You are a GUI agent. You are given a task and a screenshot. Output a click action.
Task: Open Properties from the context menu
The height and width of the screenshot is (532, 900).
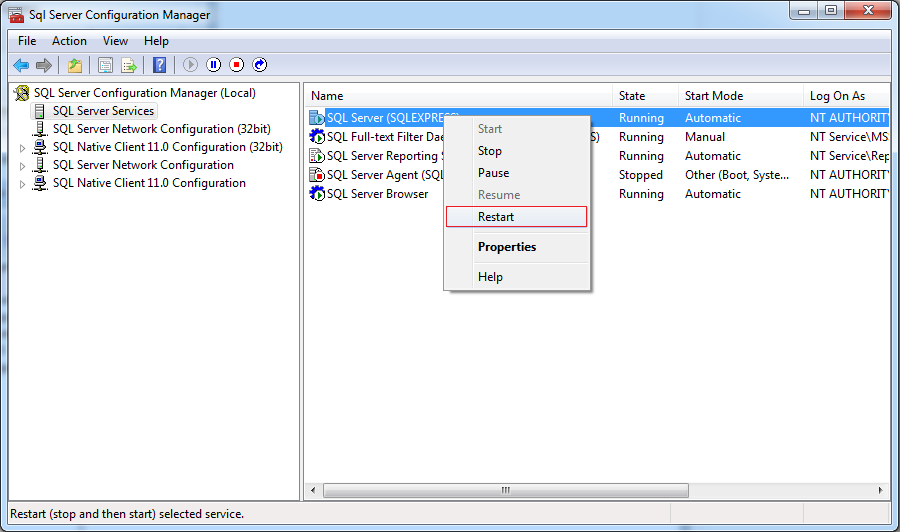(x=517, y=247)
